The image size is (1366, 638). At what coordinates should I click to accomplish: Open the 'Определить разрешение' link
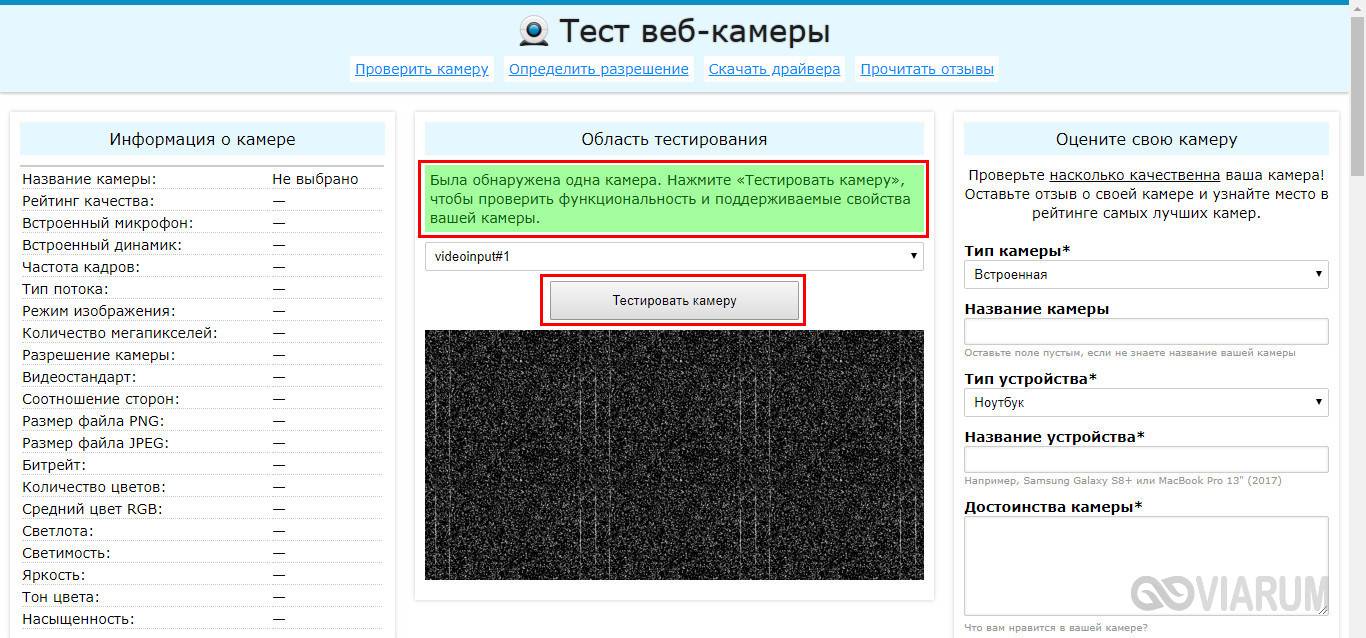coord(598,69)
